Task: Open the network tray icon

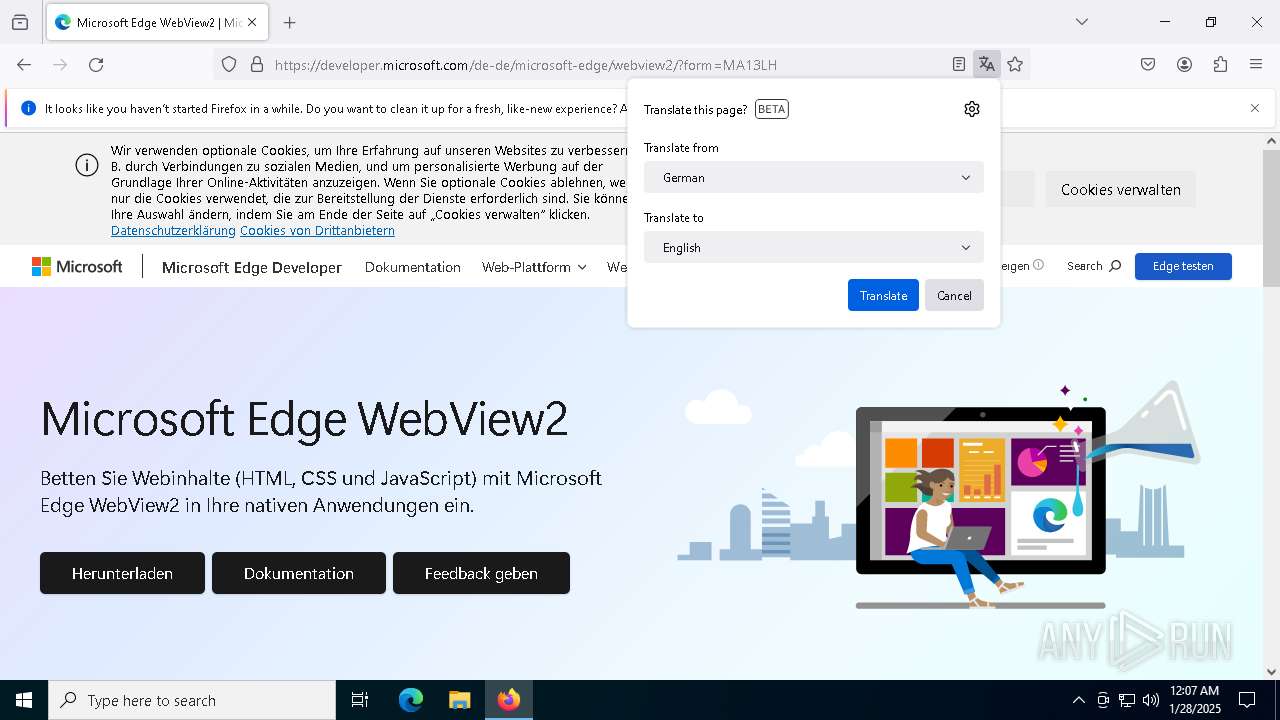Action: click(x=1127, y=700)
